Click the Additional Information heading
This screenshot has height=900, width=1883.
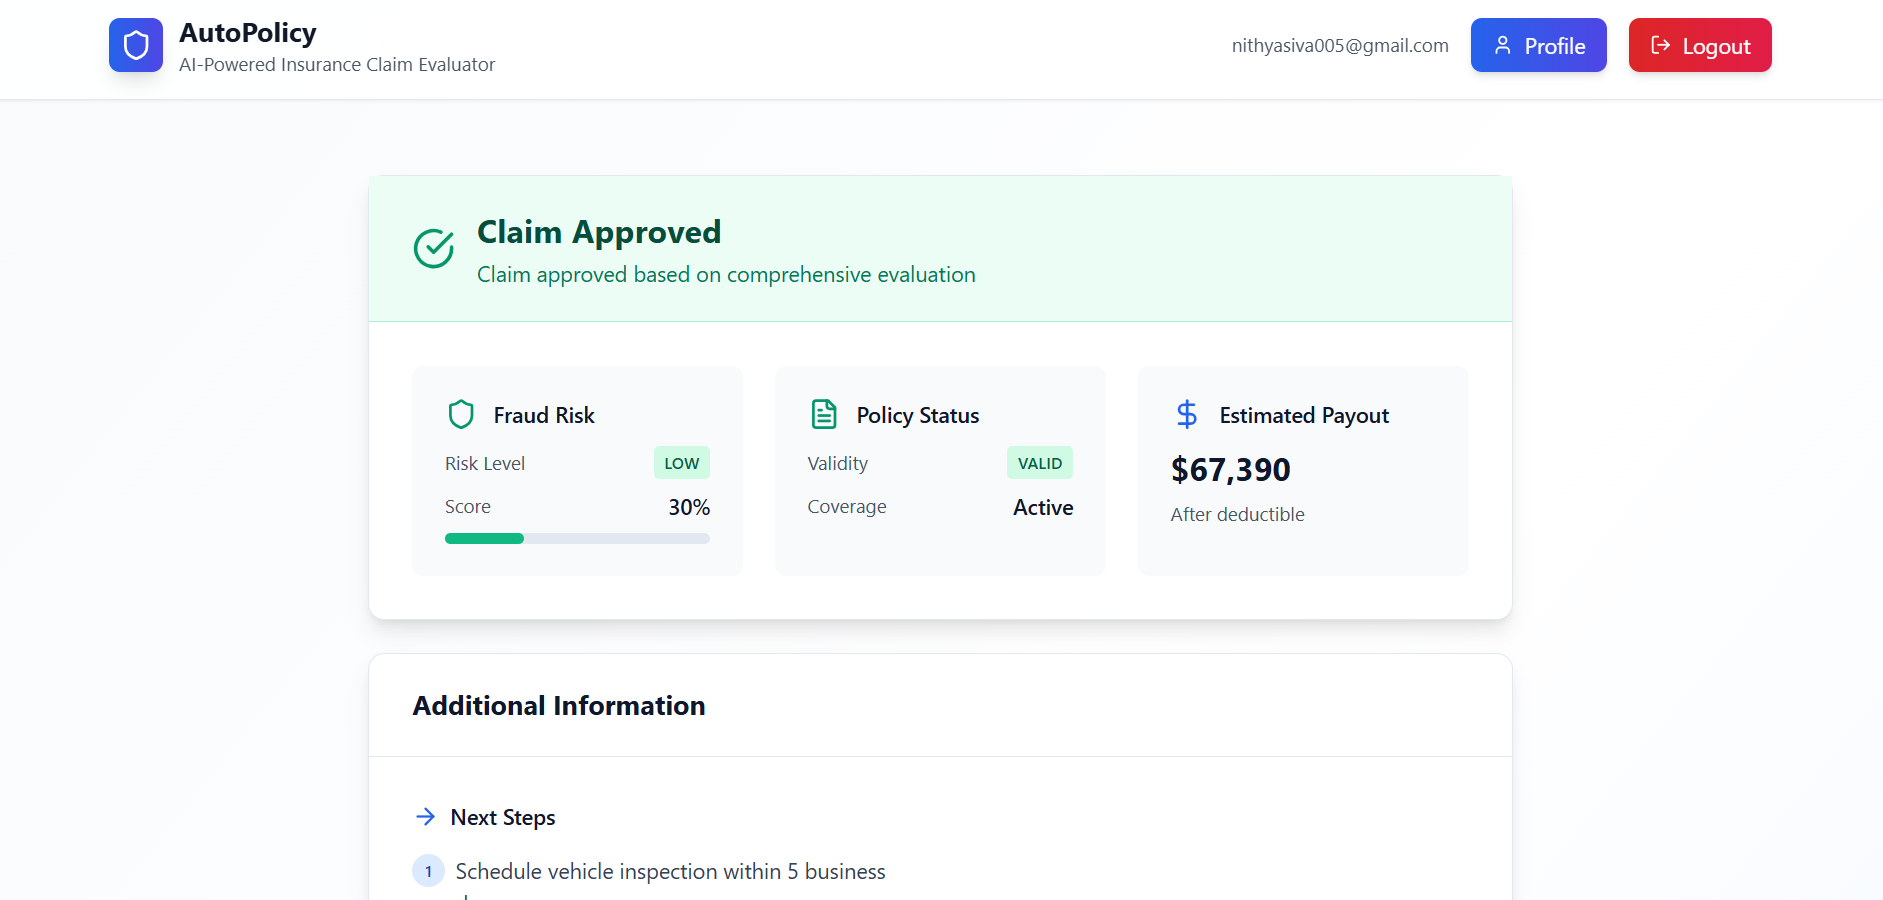[x=559, y=706]
